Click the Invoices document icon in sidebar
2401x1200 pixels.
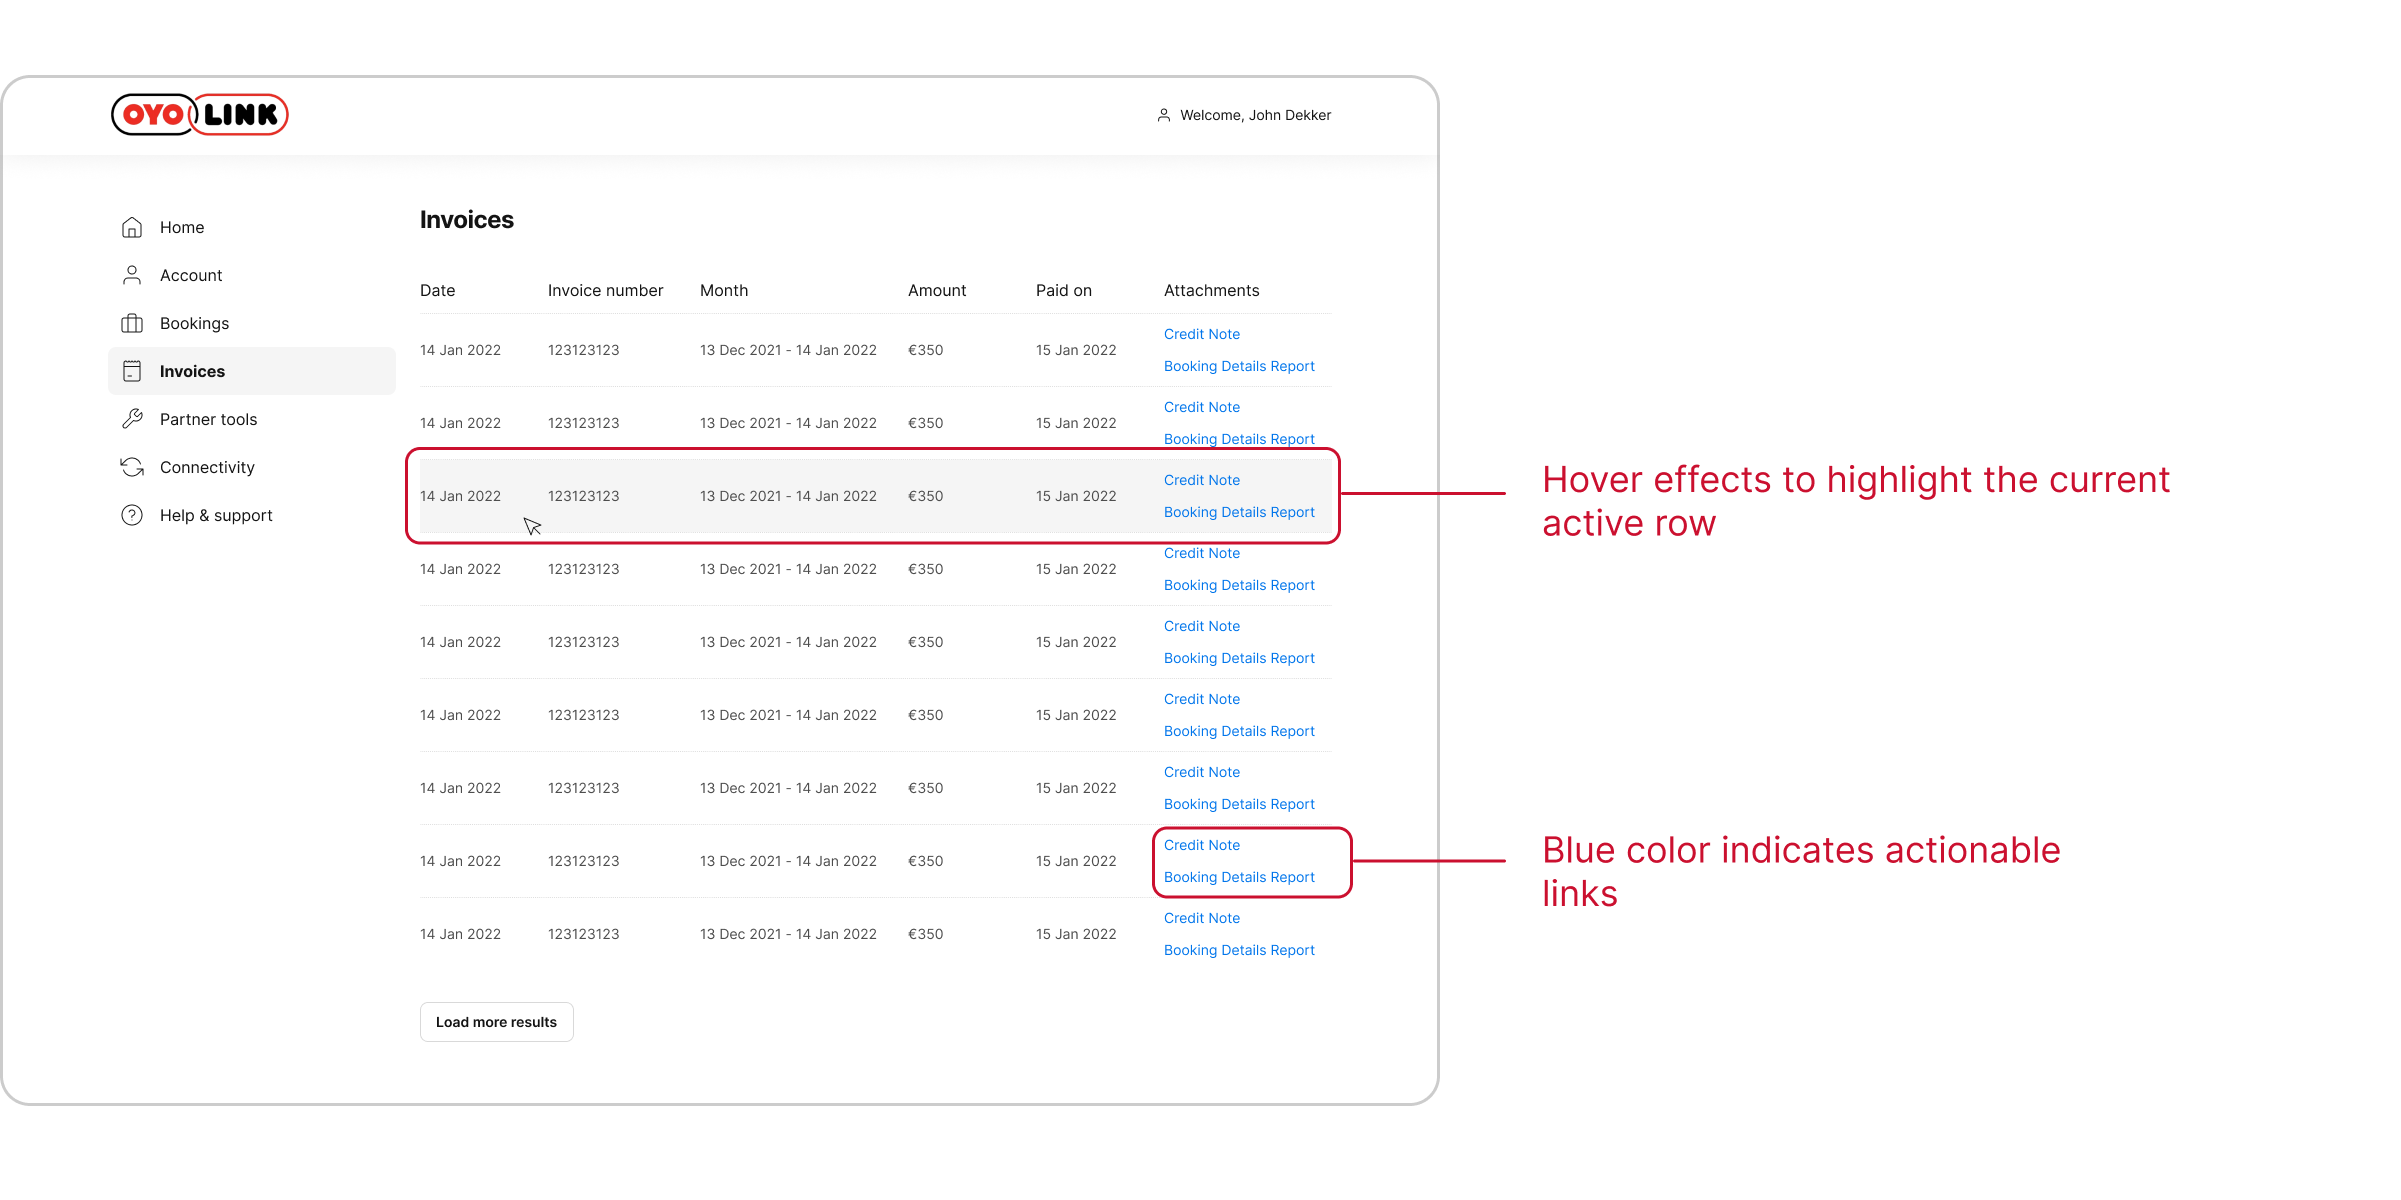point(132,371)
